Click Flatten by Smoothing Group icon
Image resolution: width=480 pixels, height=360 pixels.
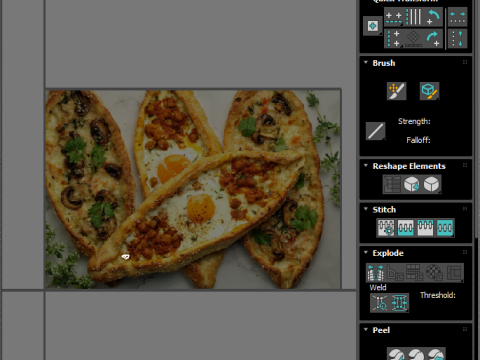point(415,273)
